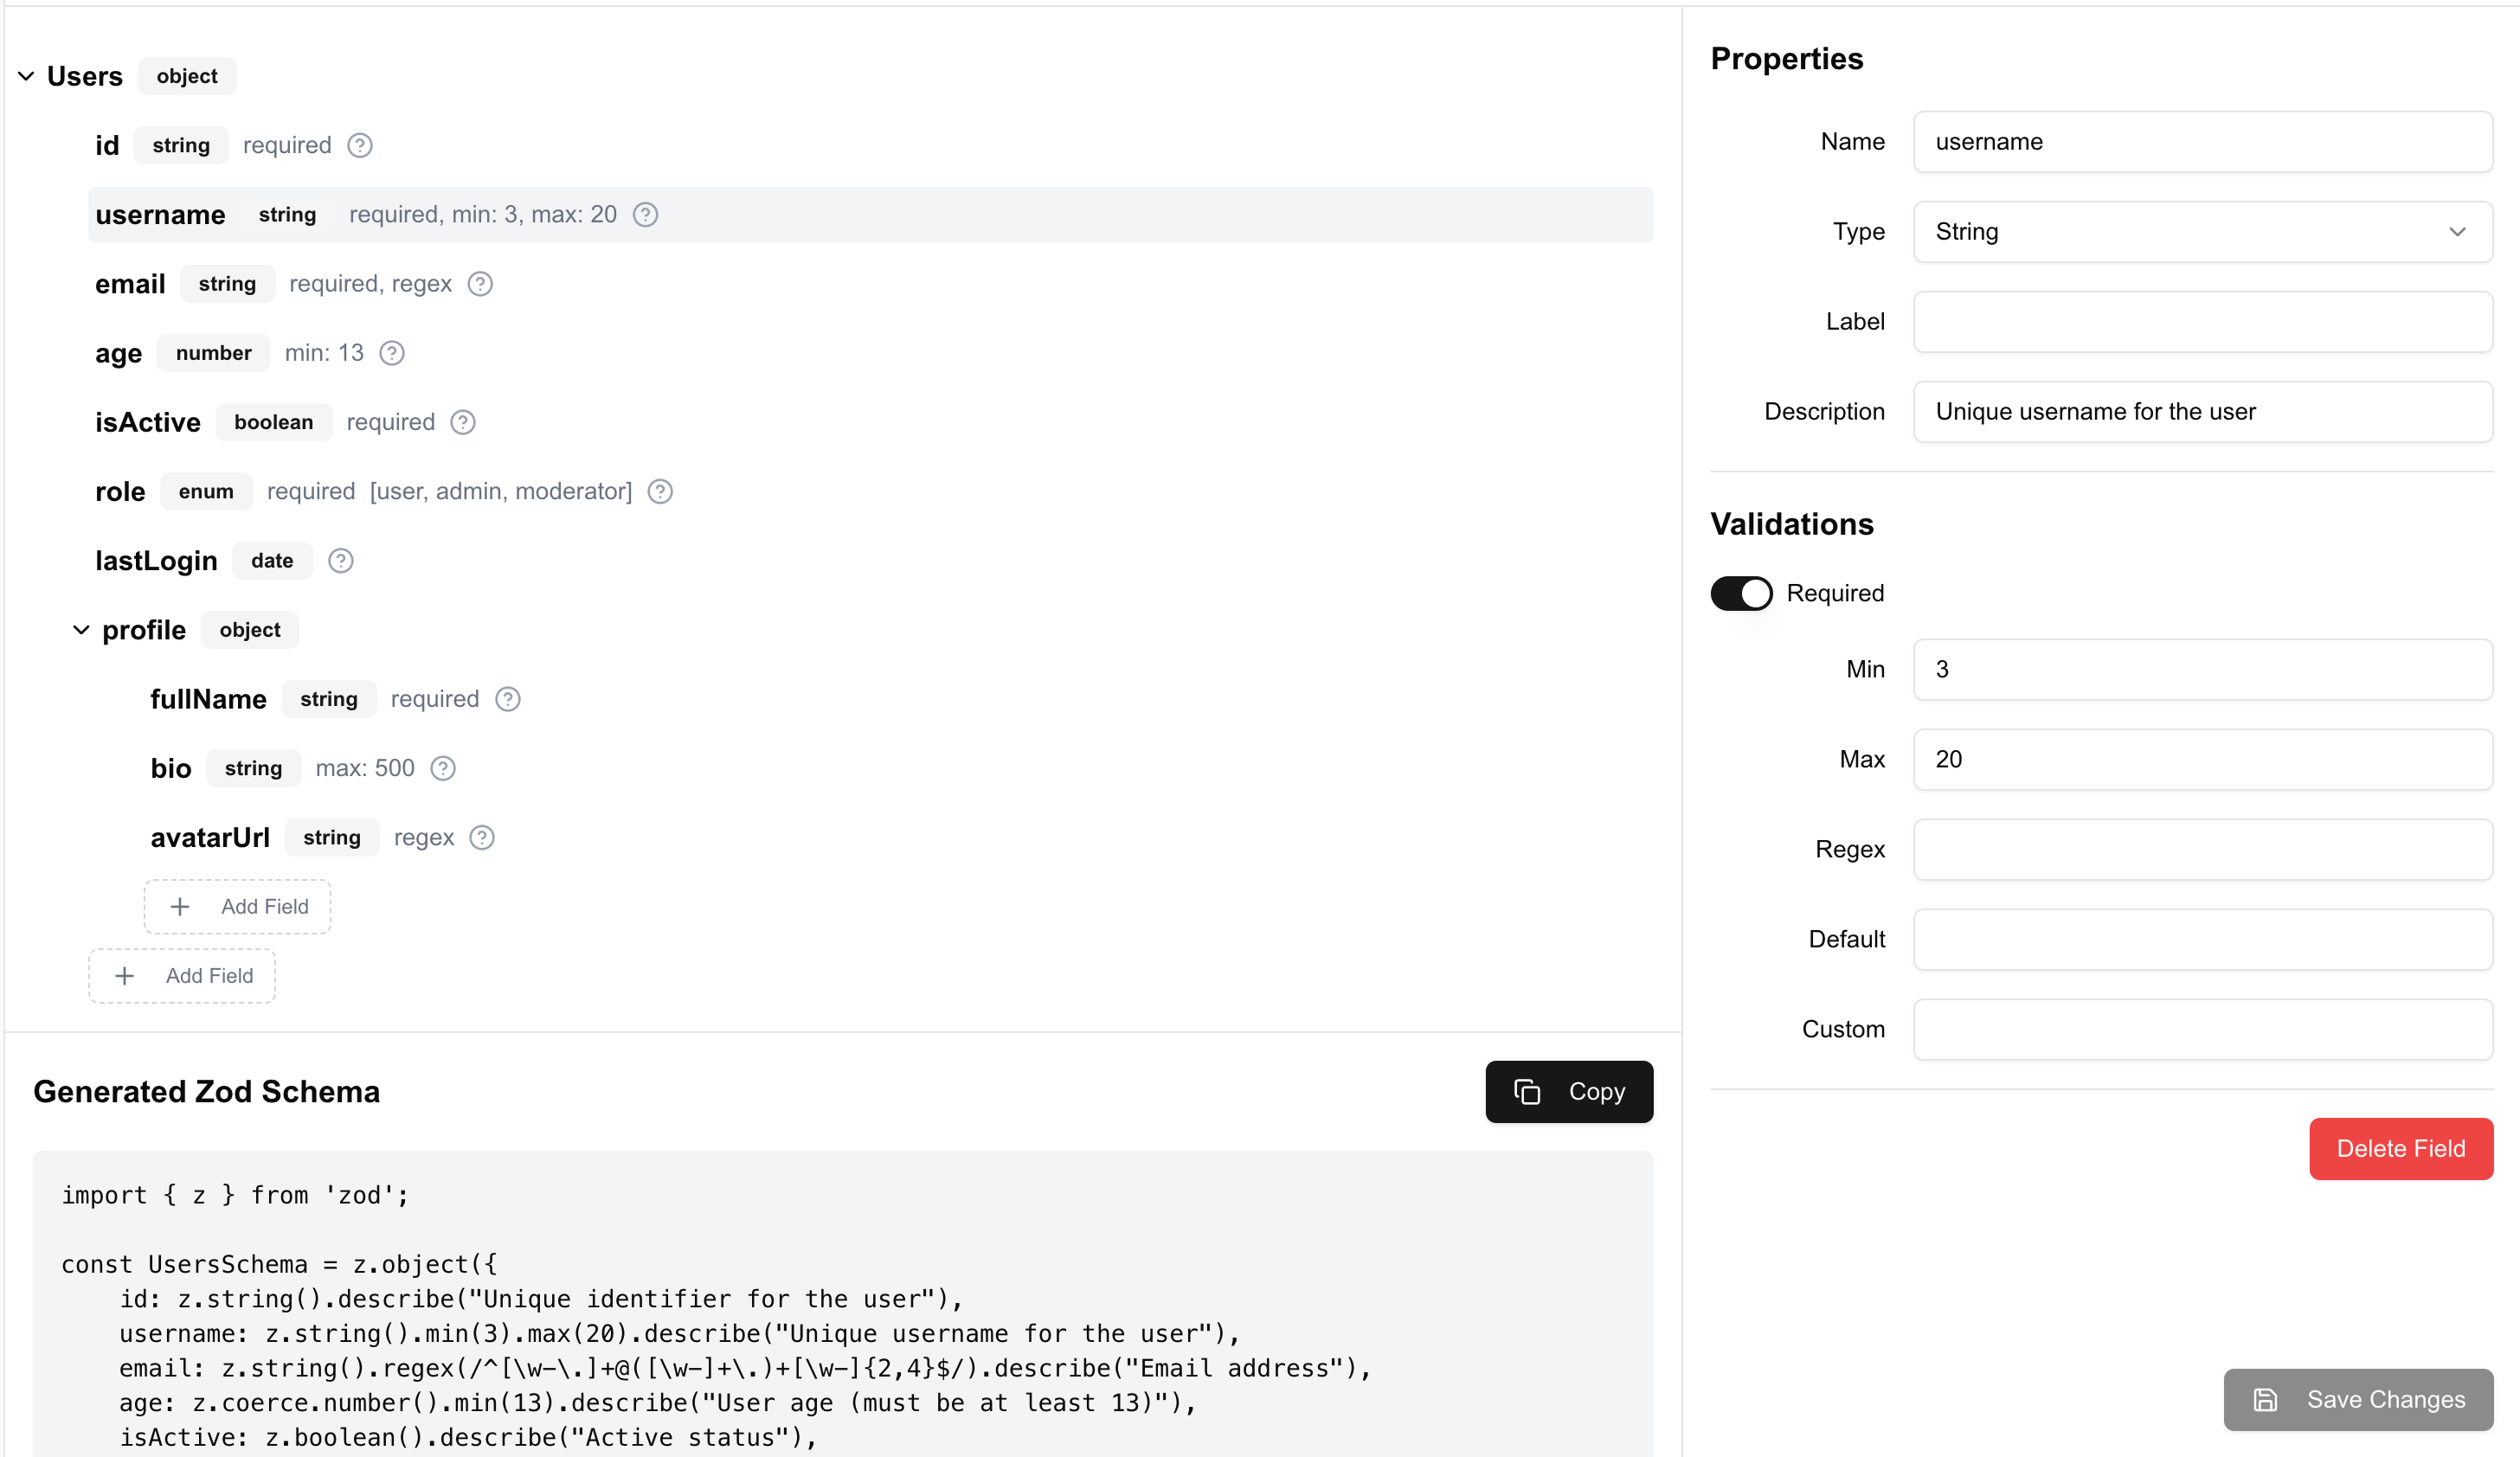Open the Type dropdown showing String
The image size is (2520, 1457).
[x=2202, y=232]
